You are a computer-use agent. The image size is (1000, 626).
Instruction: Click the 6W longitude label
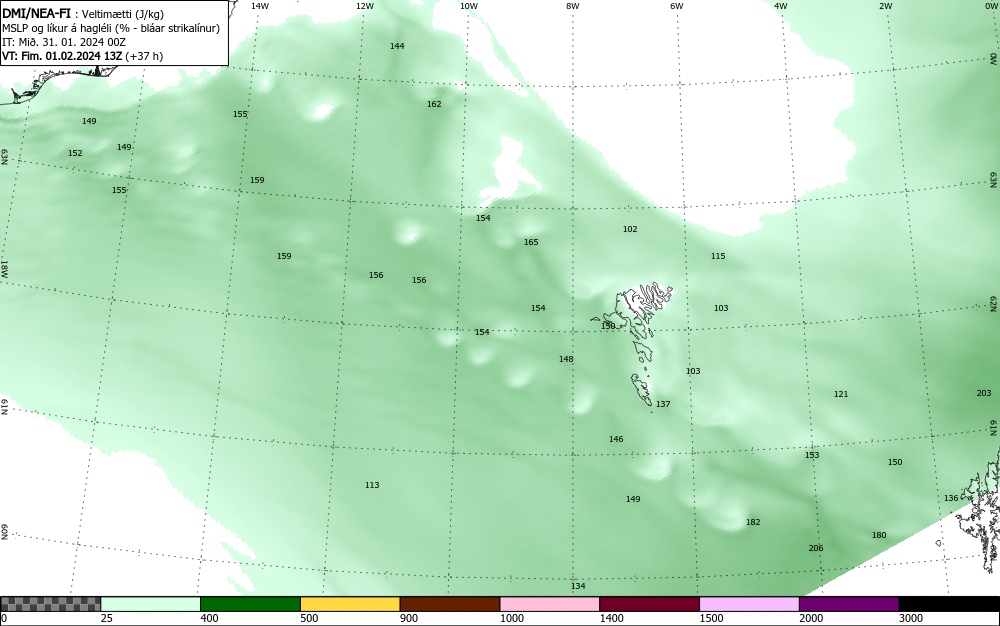(677, 6)
